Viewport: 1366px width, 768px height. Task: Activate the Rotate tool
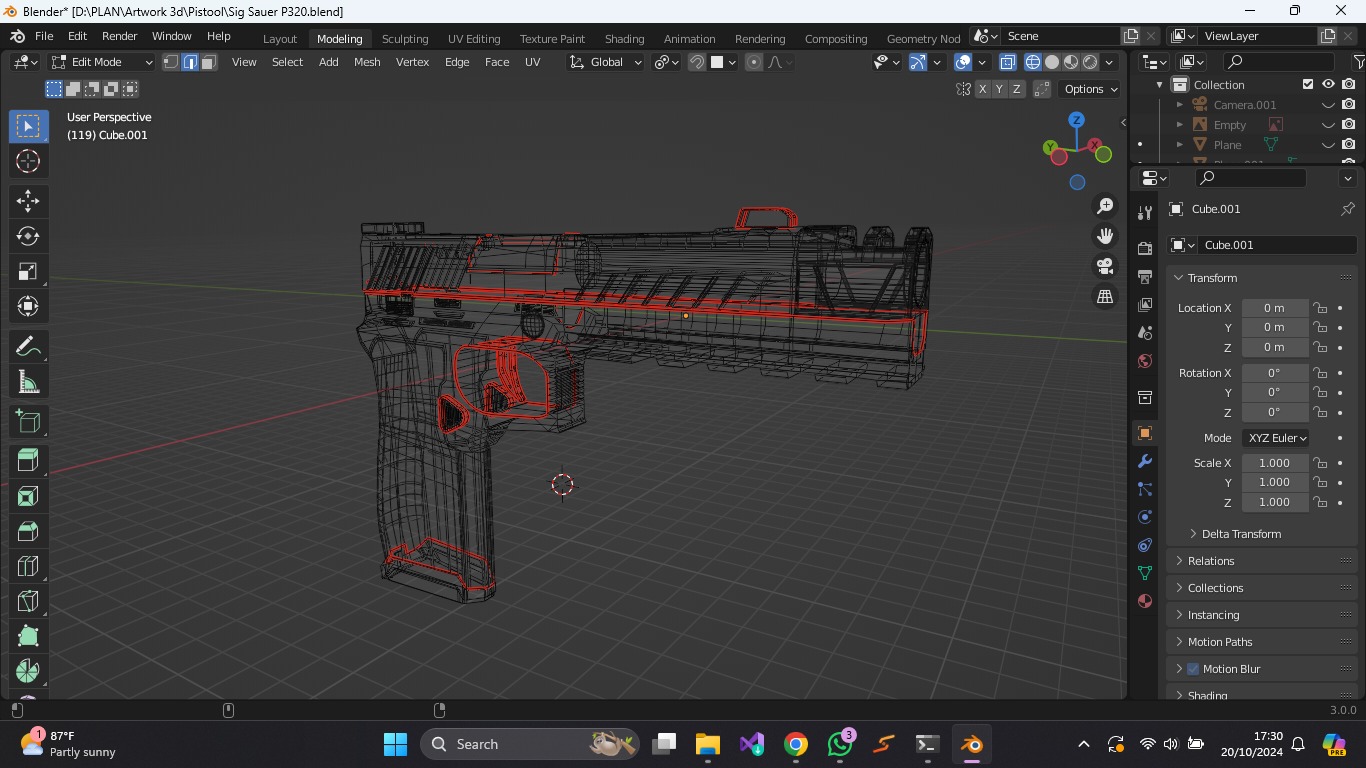[28, 236]
